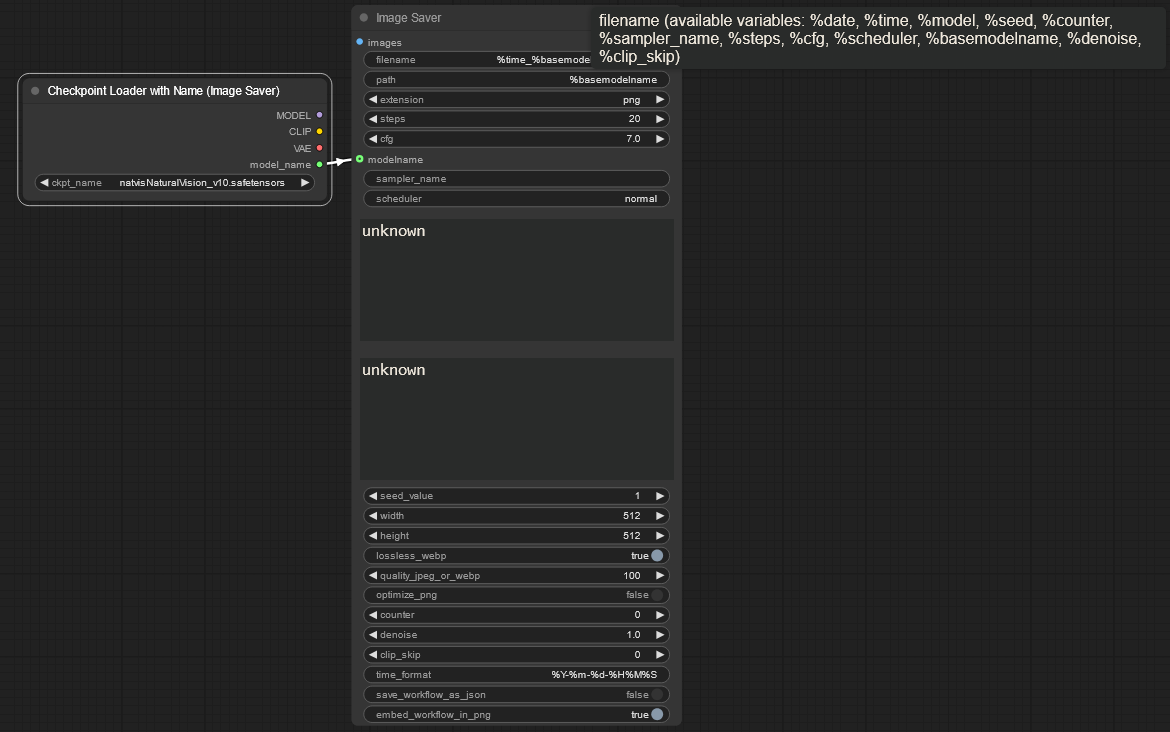This screenshot has width=1170, height=732.
Task: Select next checkpoint with ckpt_name right arrow
Action: click(304, 183)
